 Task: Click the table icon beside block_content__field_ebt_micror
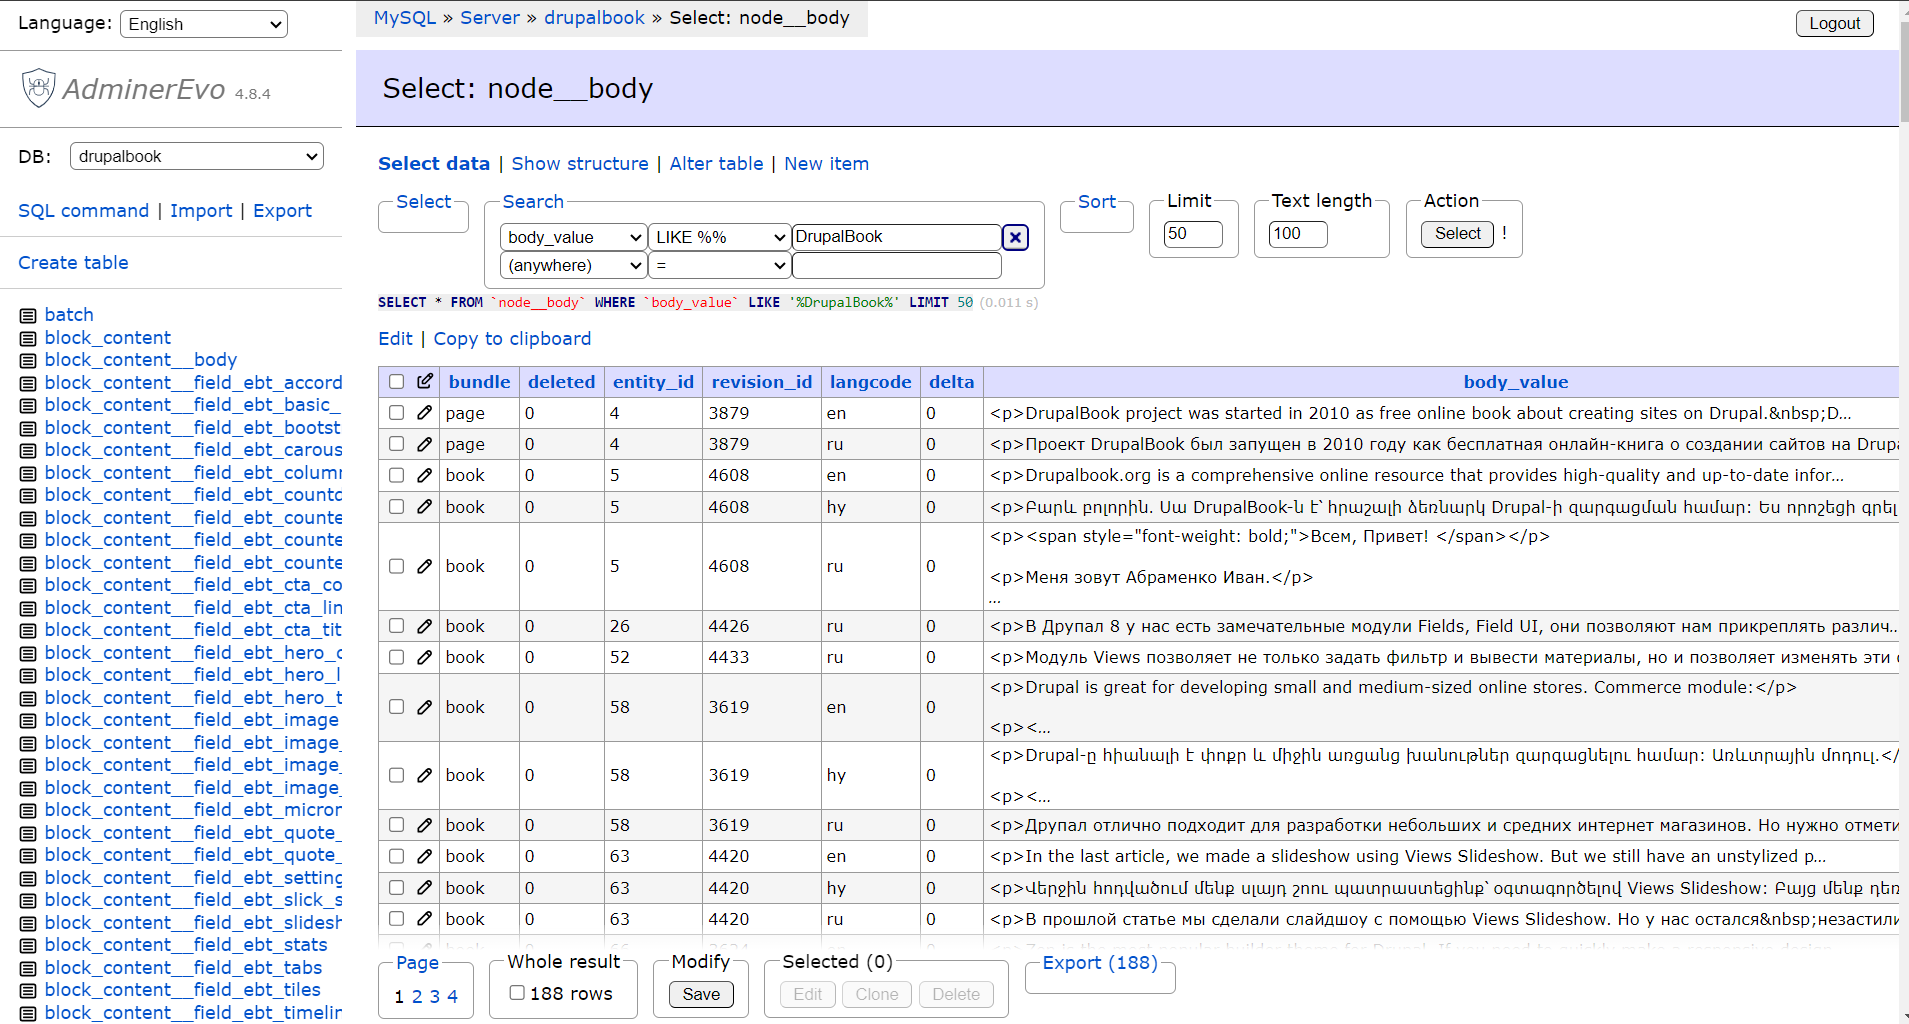(x=28, y=810)
